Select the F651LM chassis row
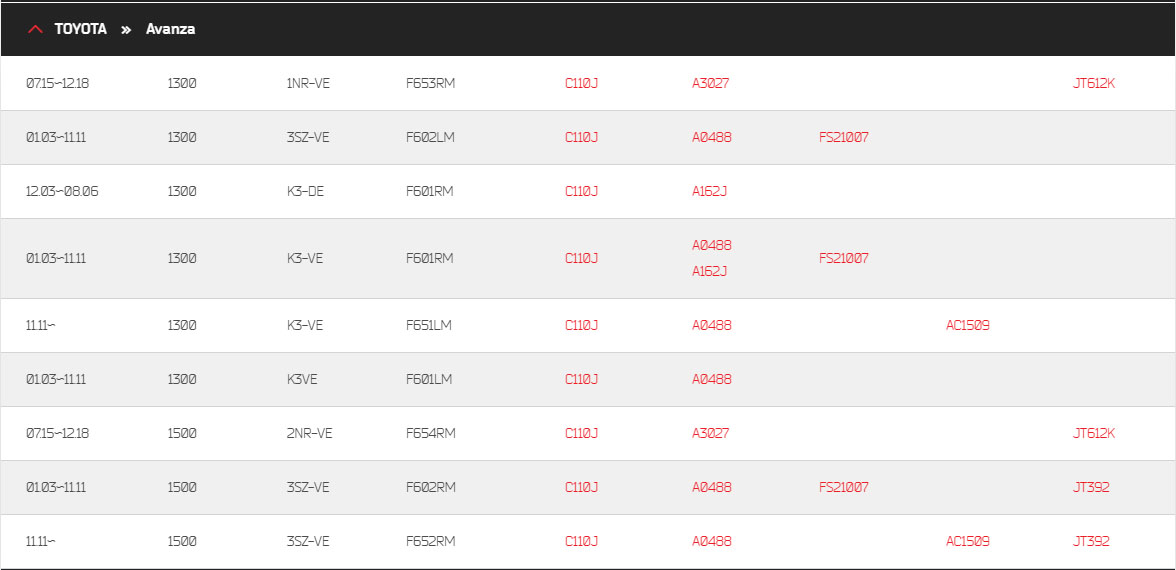Screen dimensions: 1176x570 (x=588, y=326)
